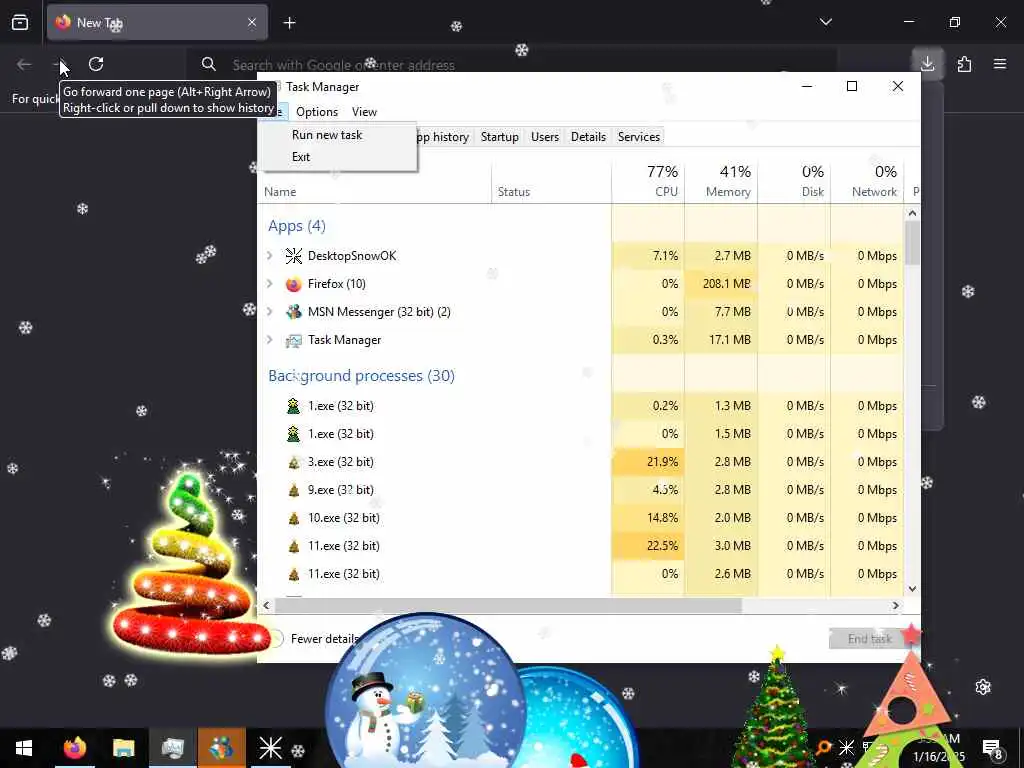Open File Explorer from the taskbar
This screenshot has width=1024, height=768.
click(123, 748)
